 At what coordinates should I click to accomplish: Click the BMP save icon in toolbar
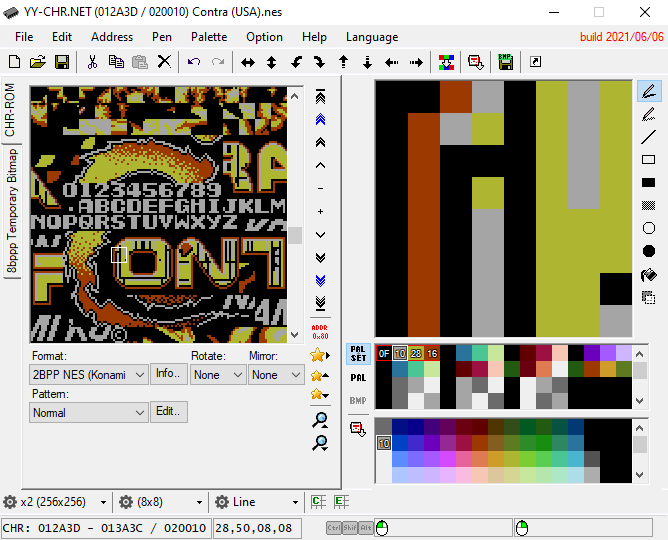(x=505, y=62)
